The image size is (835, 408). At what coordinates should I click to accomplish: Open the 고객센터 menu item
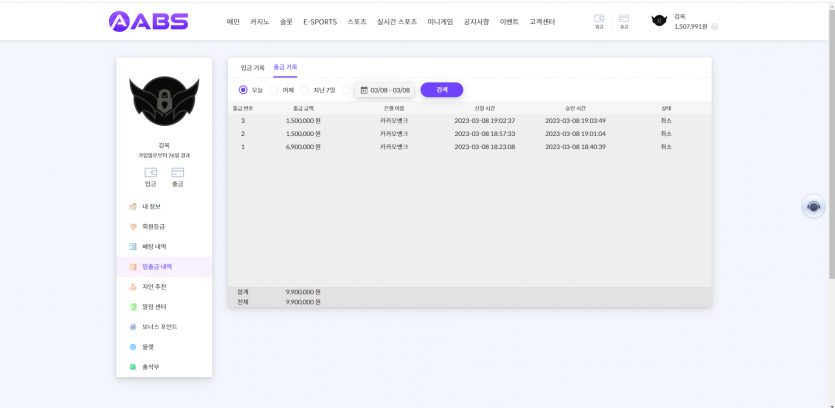(542, 22)
